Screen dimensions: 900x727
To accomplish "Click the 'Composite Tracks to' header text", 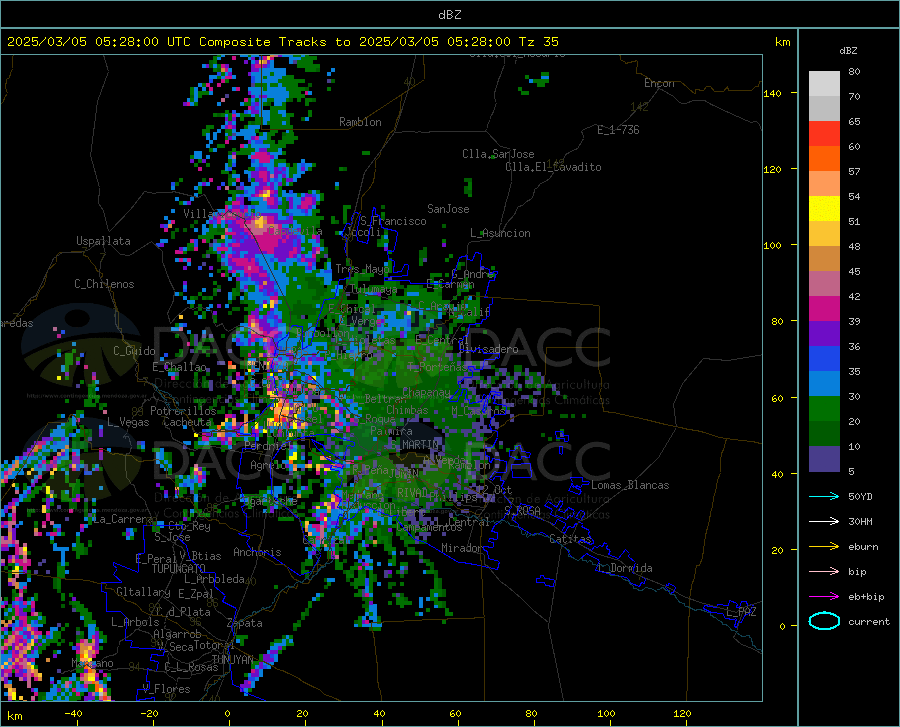I will click(x=275, y=42).
